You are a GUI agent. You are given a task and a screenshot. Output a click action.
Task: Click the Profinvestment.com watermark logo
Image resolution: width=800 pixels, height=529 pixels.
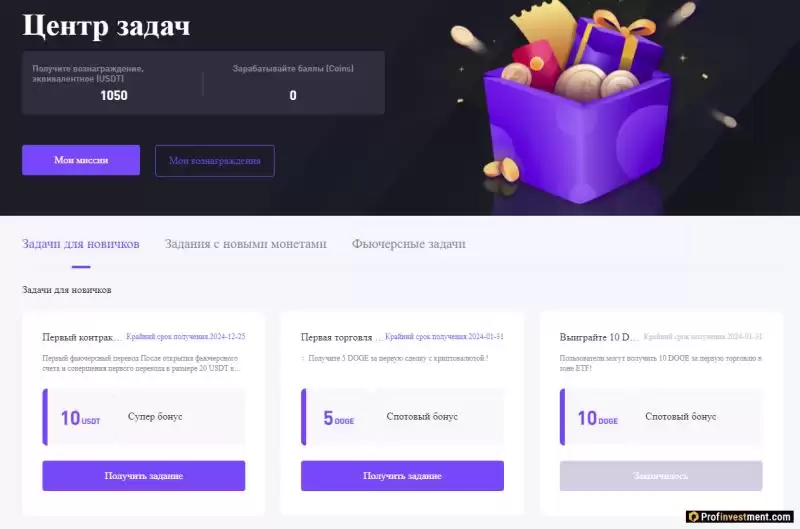739,517
